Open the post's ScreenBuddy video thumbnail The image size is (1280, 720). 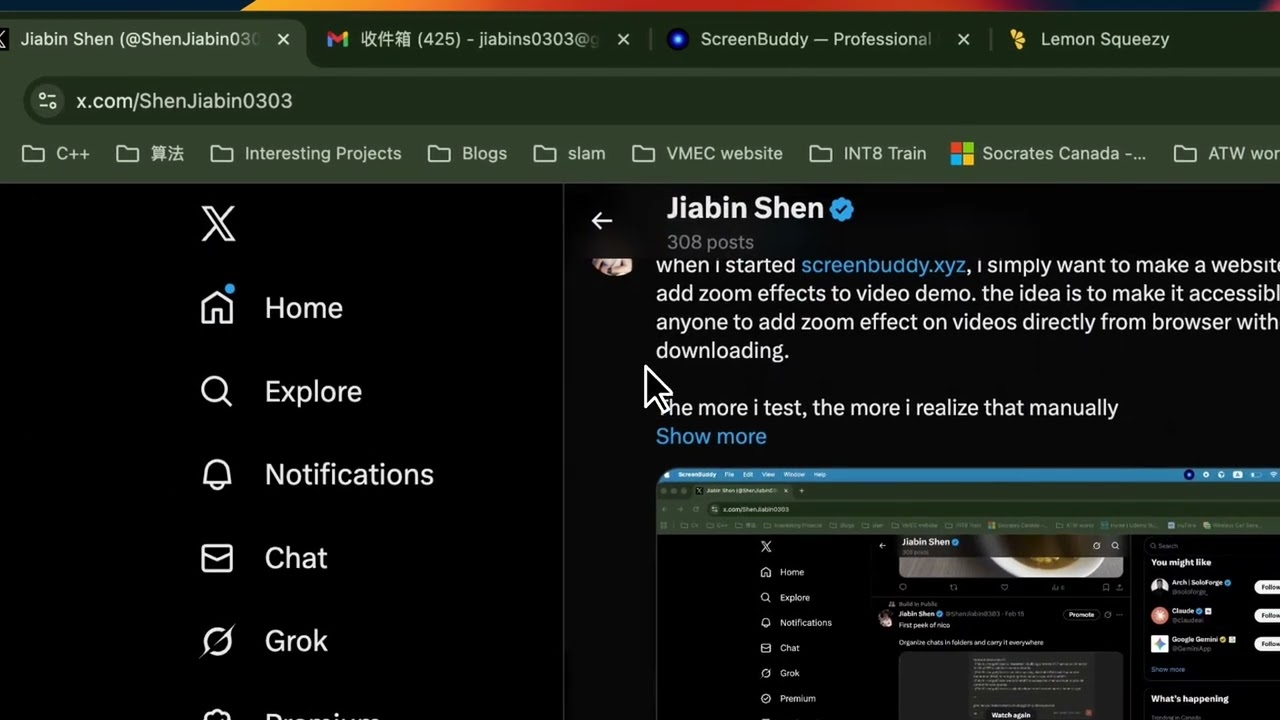[x=968, y=594]
